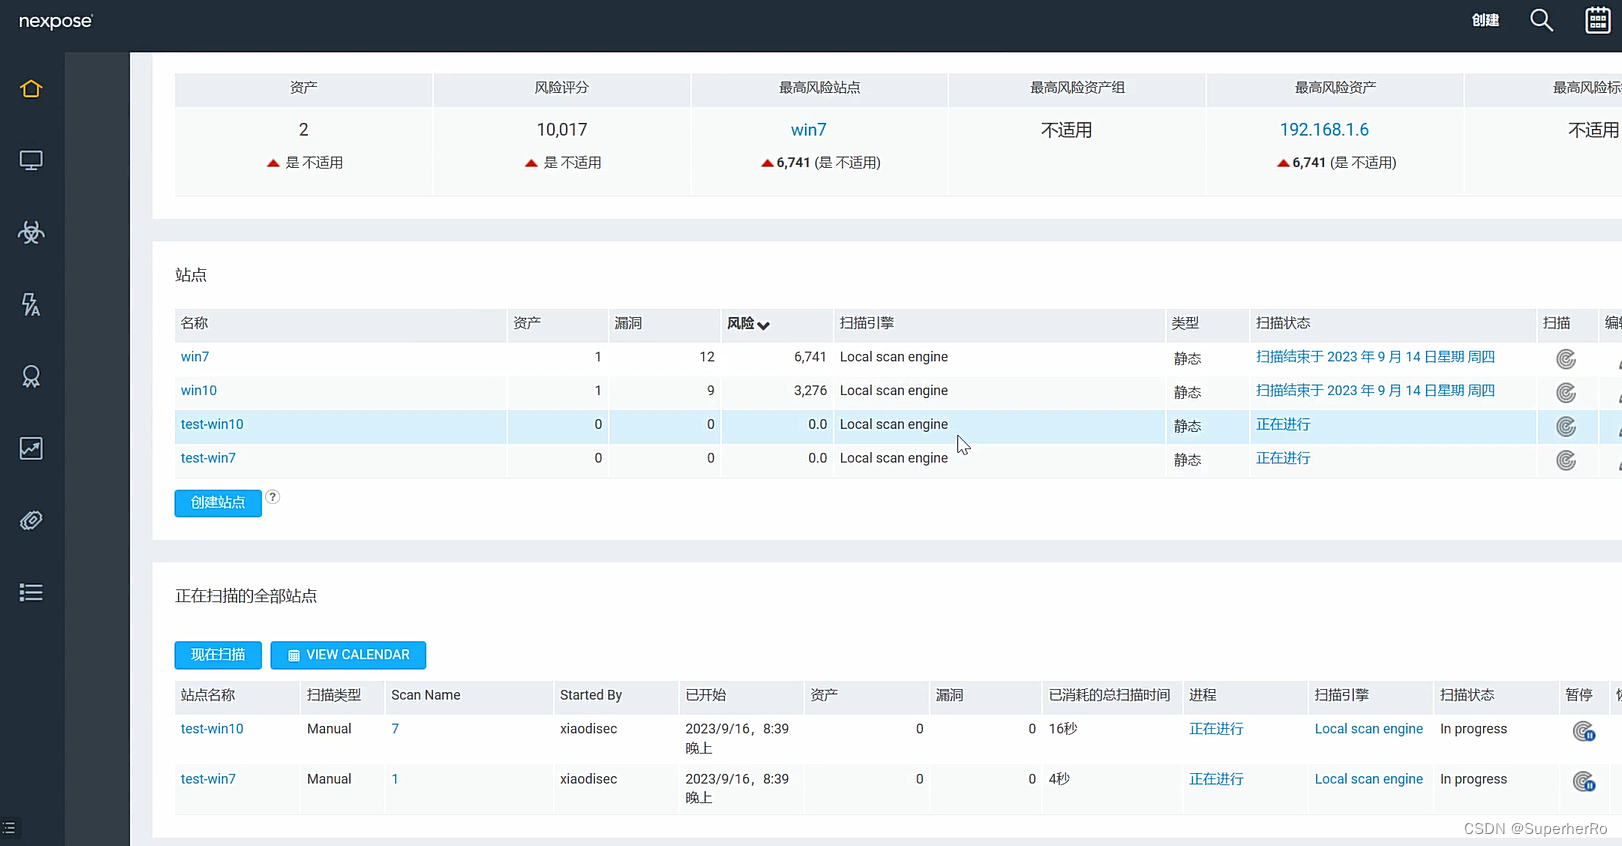Open test-win7 link in running scans
This screenshot has width=1622, height=846.
pyautogui.click(x=208, y=779)
